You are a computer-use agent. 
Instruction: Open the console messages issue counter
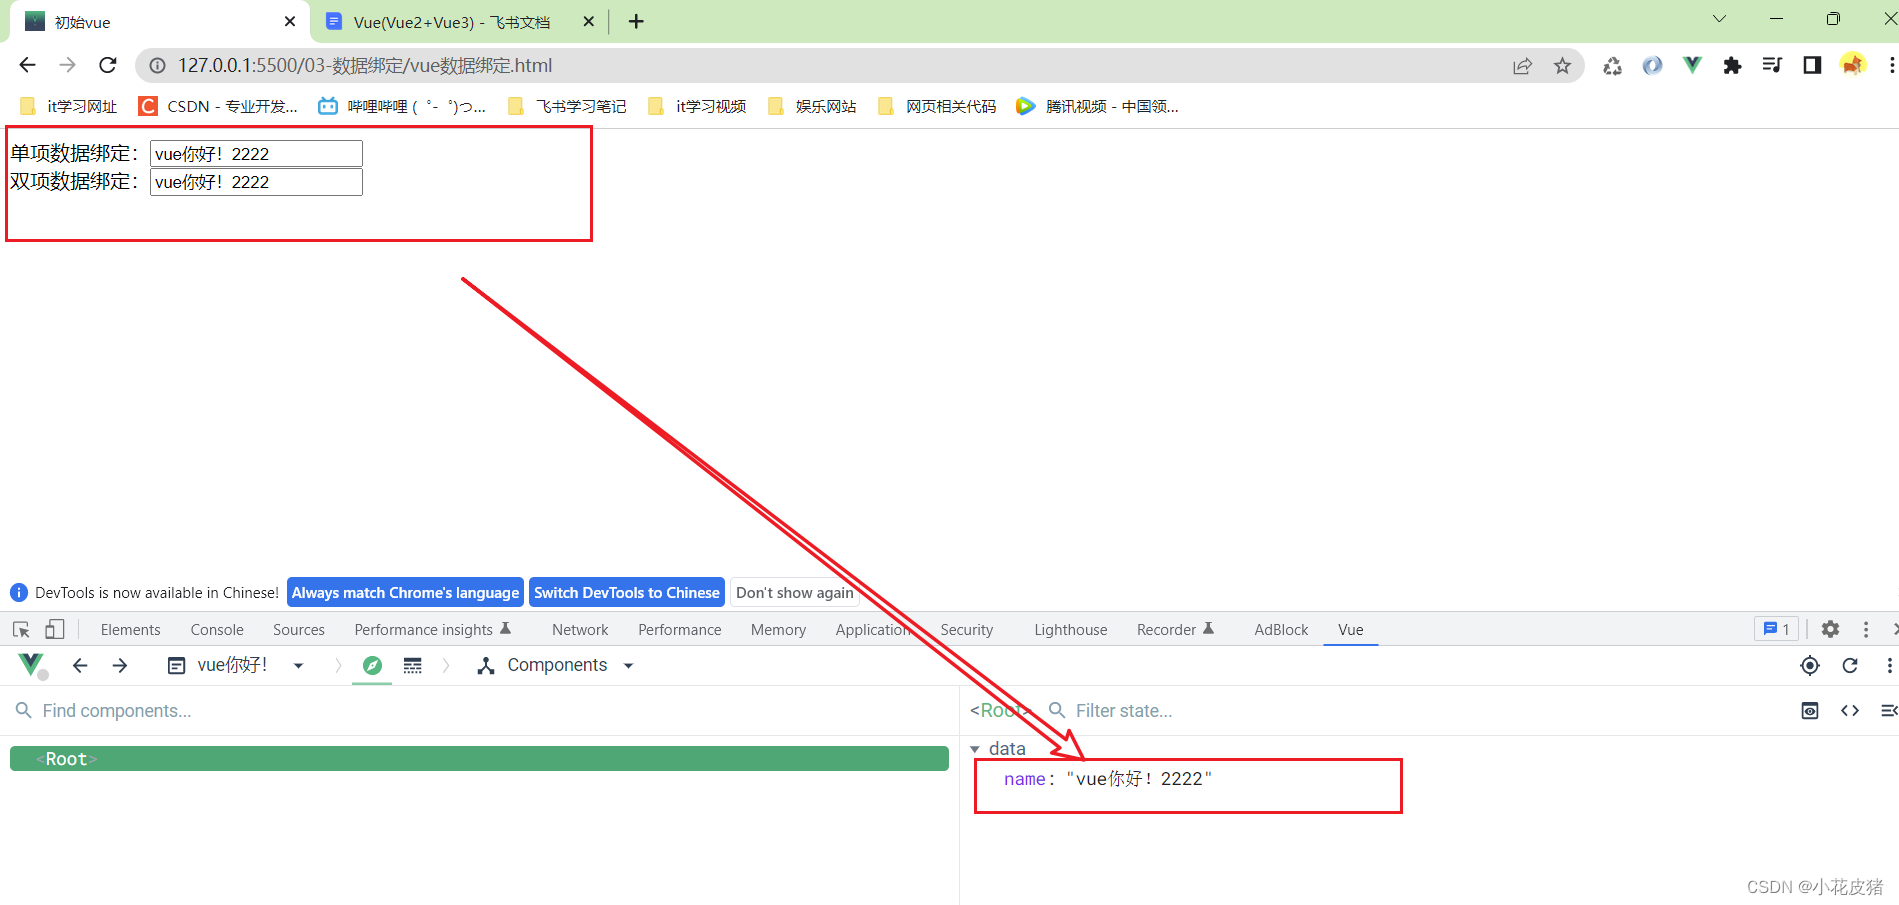pos(1777,629)
